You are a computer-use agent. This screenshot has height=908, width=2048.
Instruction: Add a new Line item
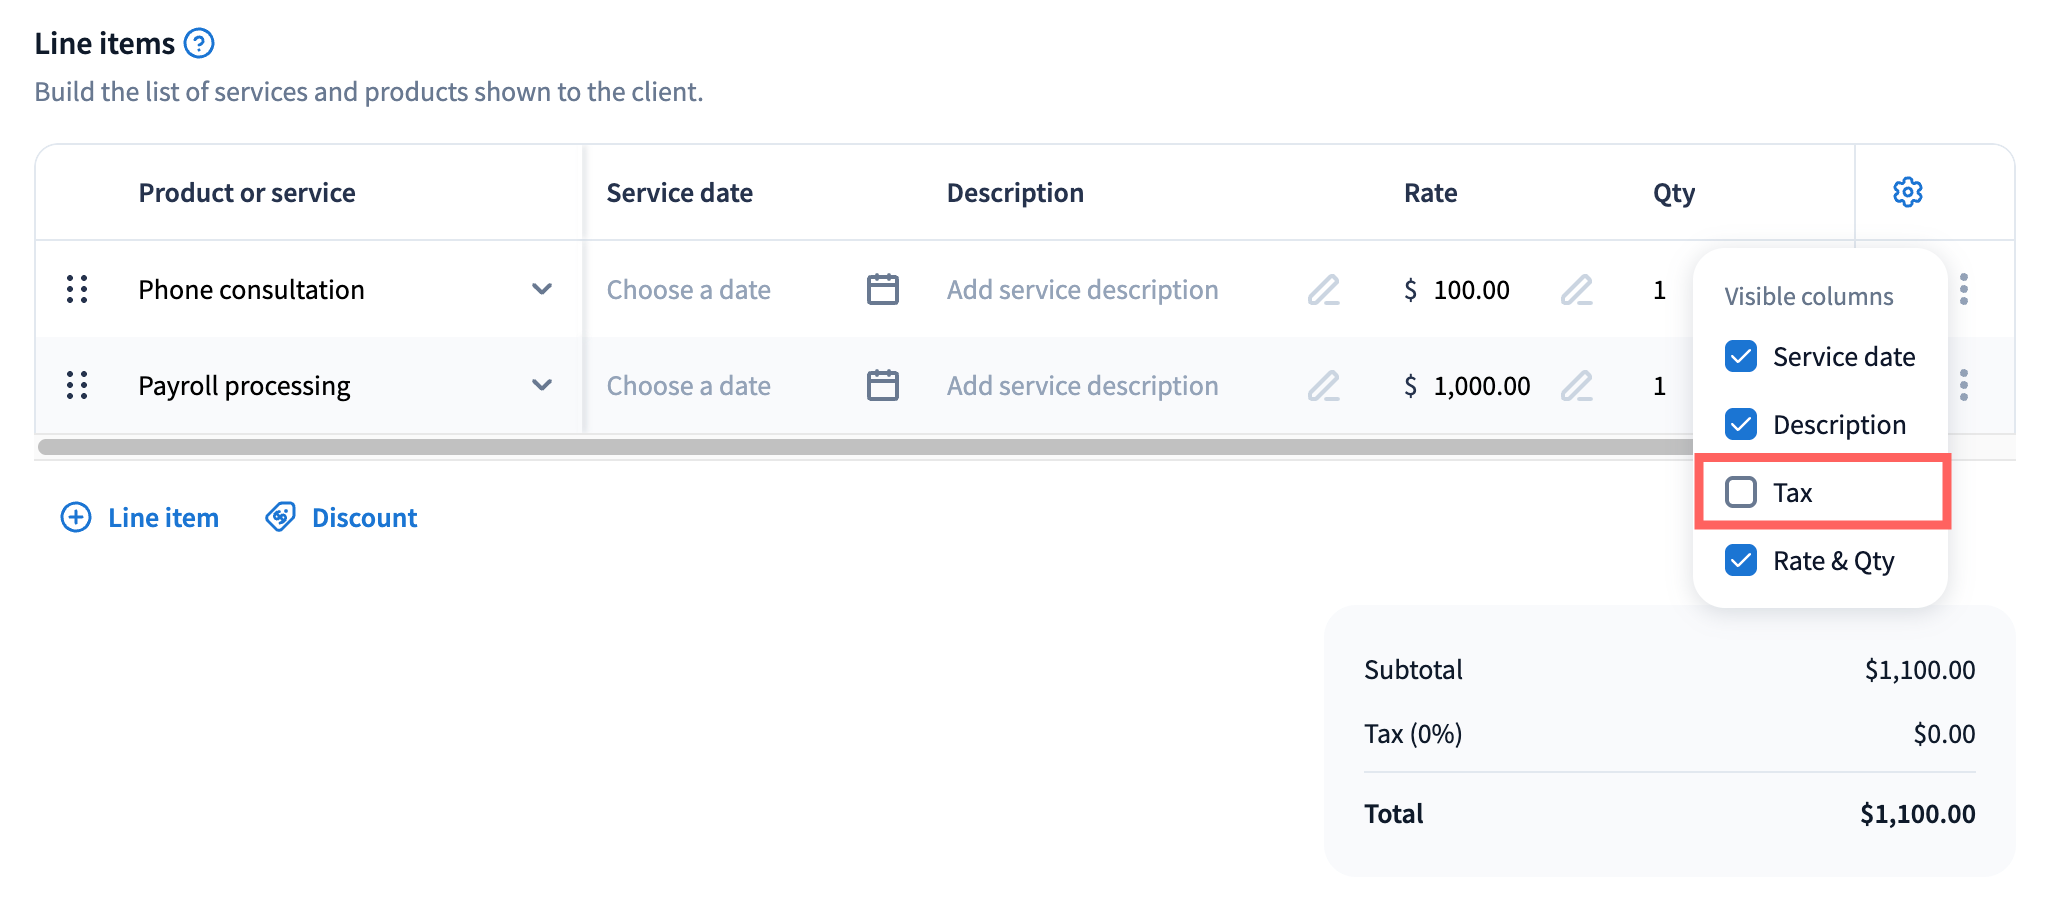[x=140, y=518]
